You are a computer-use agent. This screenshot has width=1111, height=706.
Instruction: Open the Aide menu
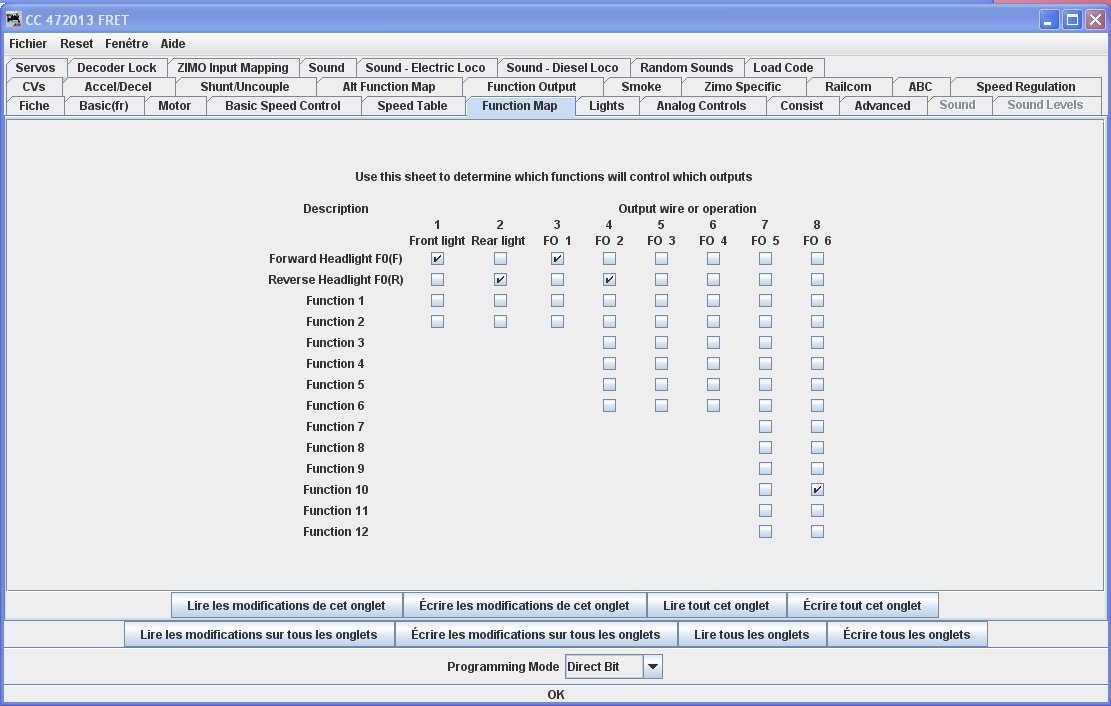pyautogui.click(x=173, y=43)
